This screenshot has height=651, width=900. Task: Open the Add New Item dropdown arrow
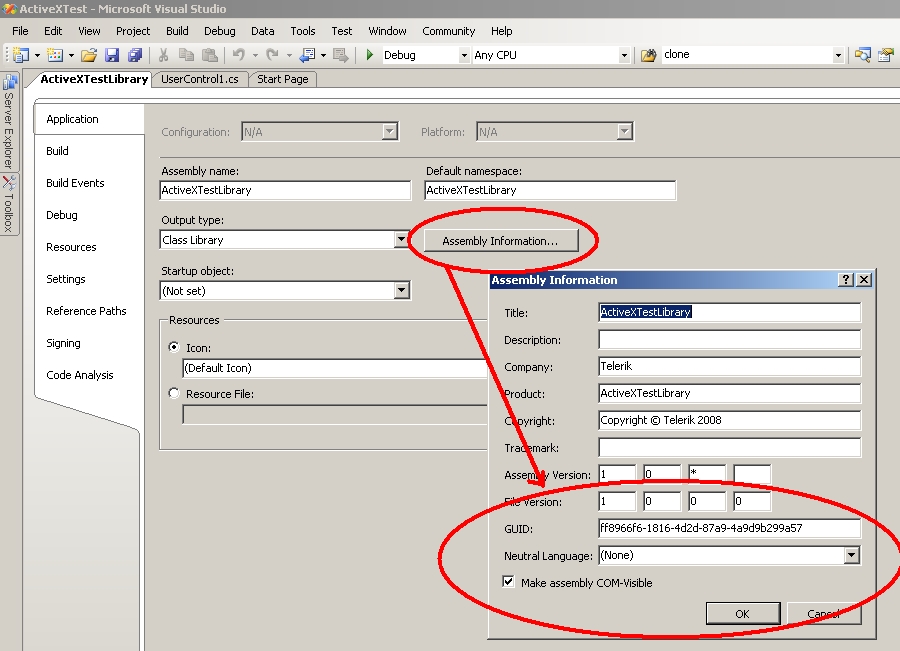[x=71, y=56]
